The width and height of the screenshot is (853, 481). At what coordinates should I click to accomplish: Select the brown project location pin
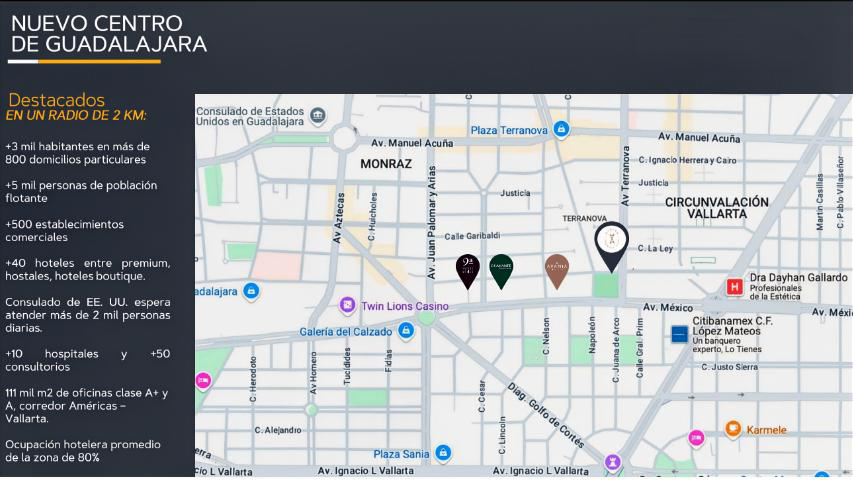[x=557, y=272]
